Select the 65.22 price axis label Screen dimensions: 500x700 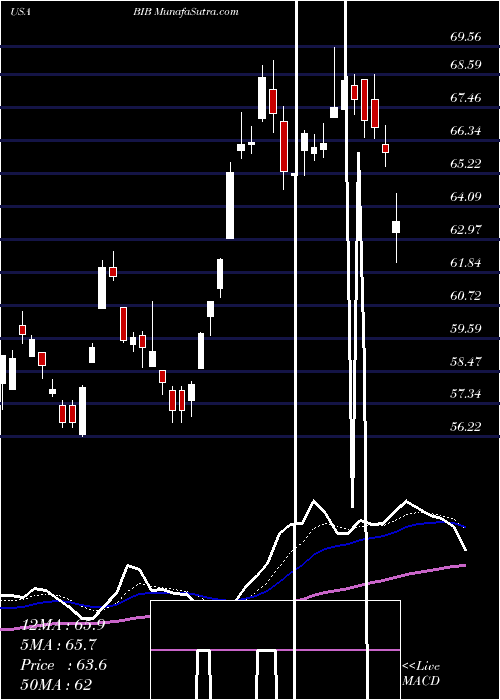(466, 163)
